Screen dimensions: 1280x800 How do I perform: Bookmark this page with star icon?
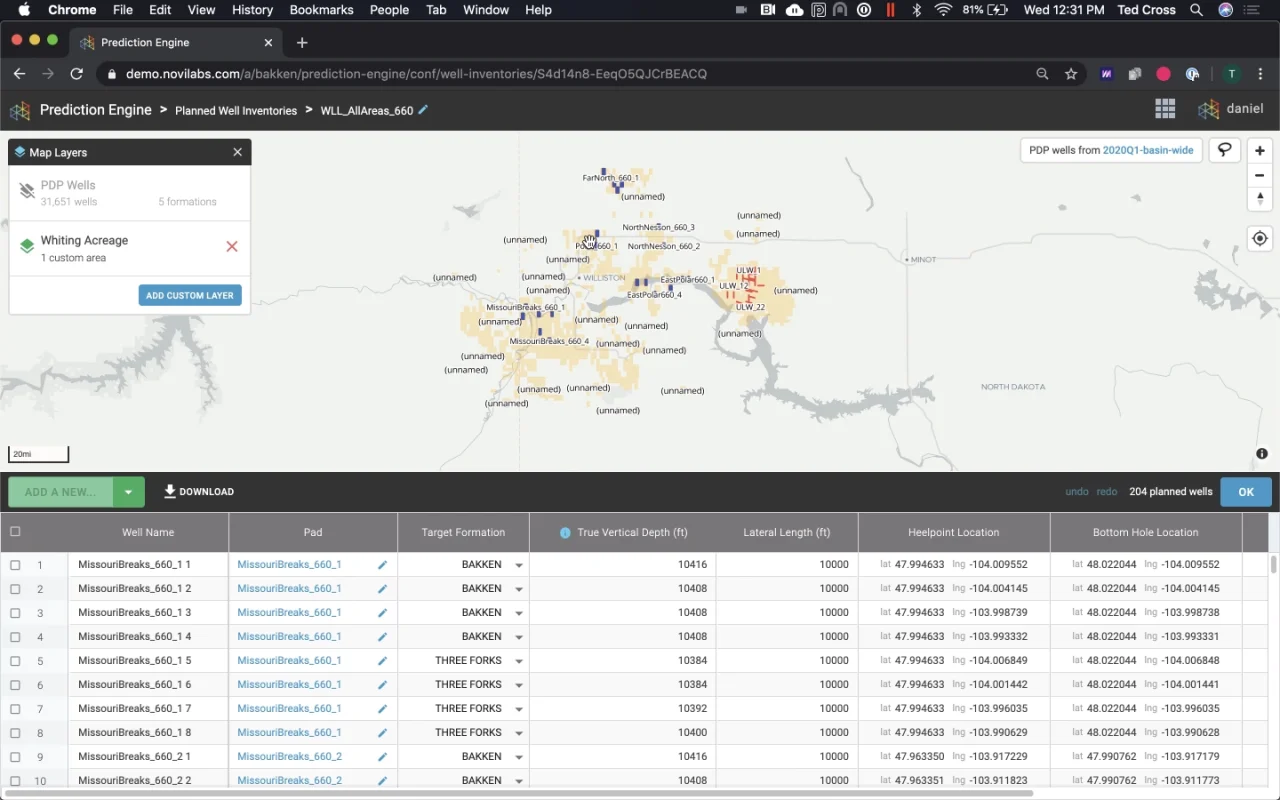click(1071, 74)
